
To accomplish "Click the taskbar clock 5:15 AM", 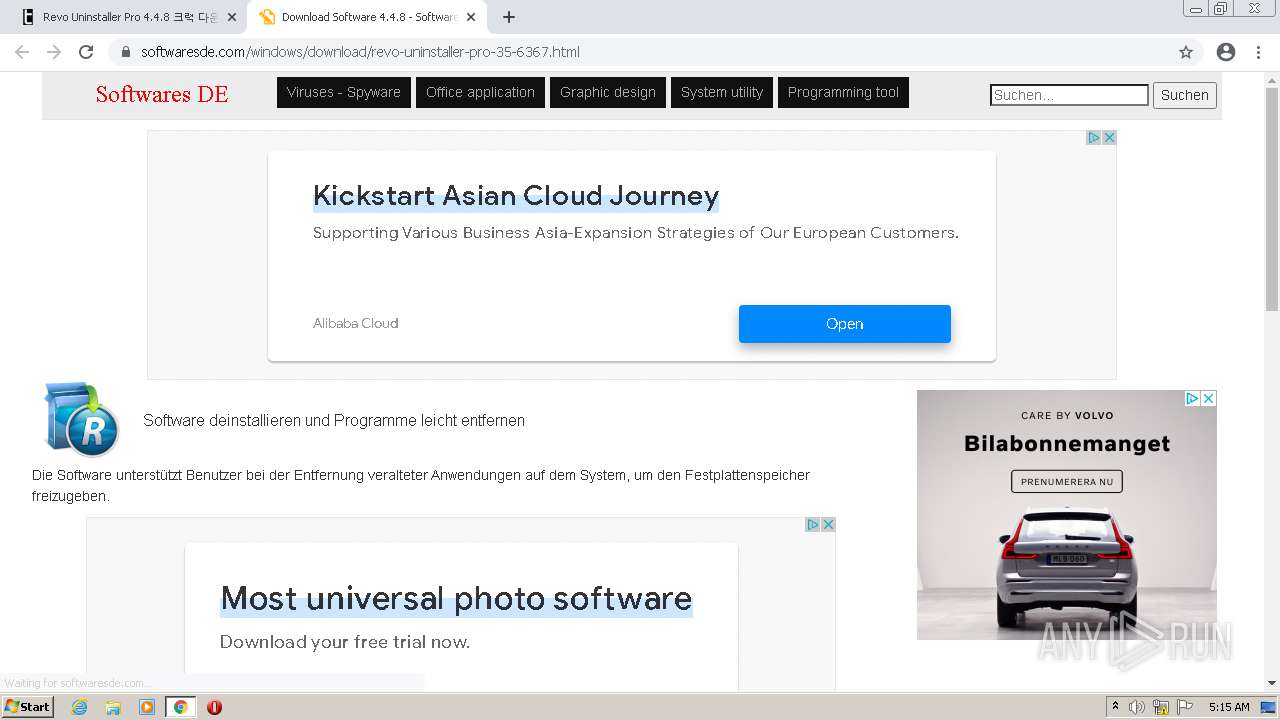I will (x=1229, y=707).
